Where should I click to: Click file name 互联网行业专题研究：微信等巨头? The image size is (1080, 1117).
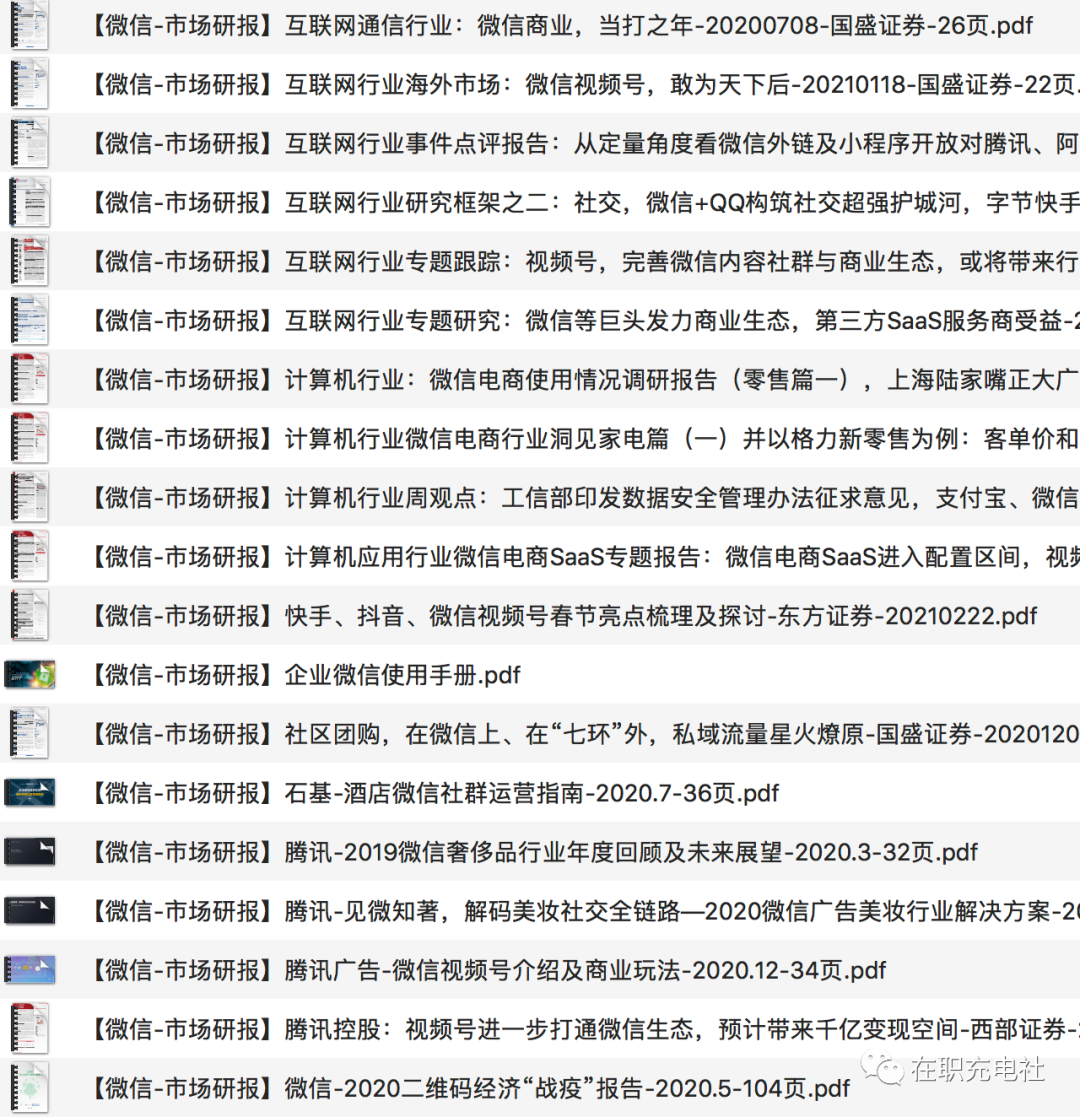point(586,321)
